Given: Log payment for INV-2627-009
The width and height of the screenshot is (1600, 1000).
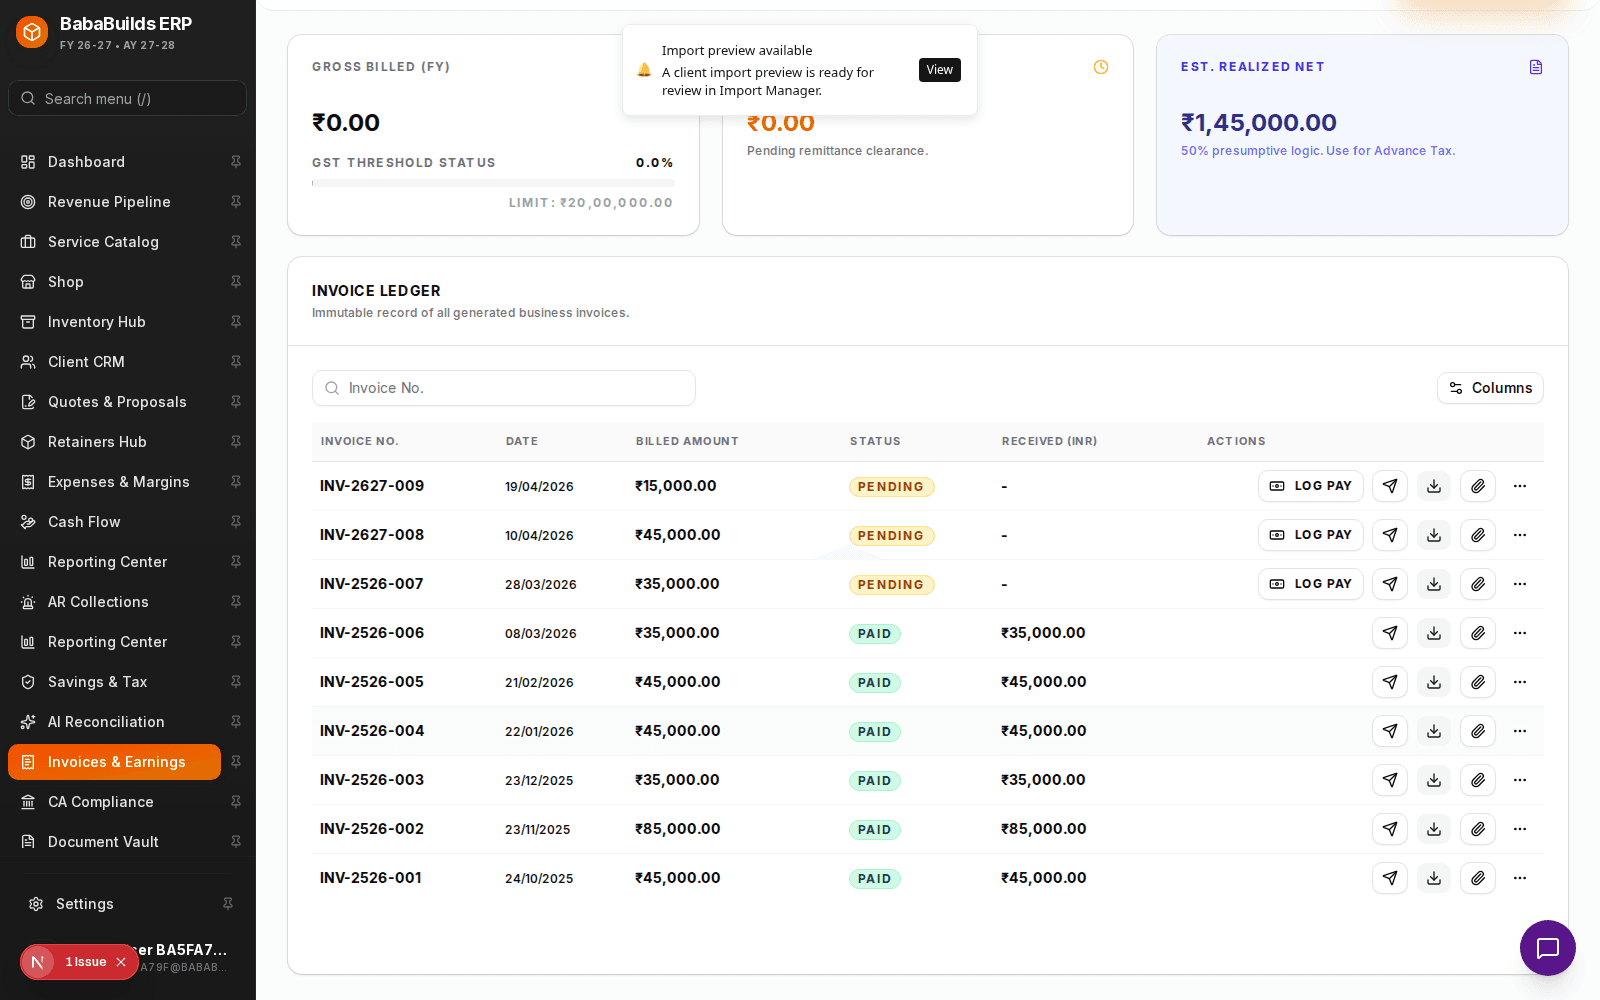Looking at the screenshot, I should point(1310,486).
